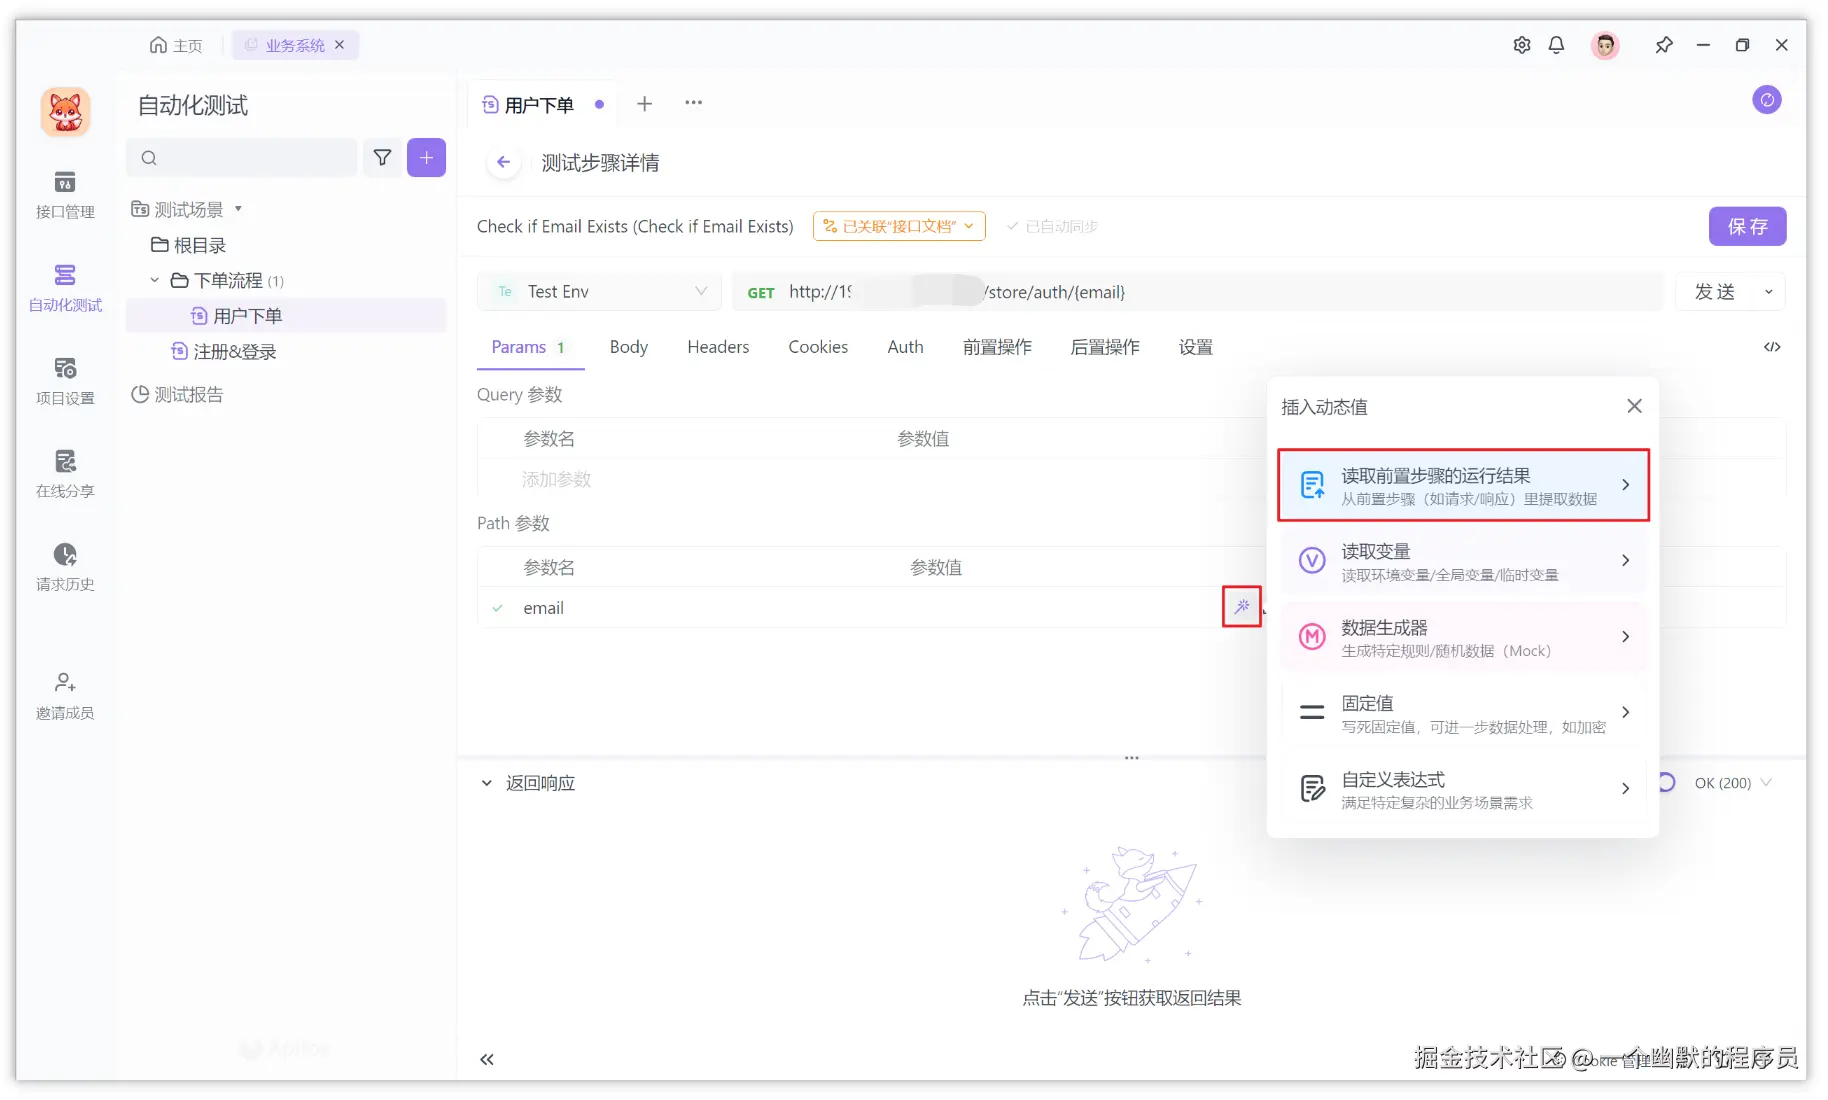The width and height of the screenshot is (1828, 1100).
Task: Open the 前置操作 tab
Action: pos(997,347)
